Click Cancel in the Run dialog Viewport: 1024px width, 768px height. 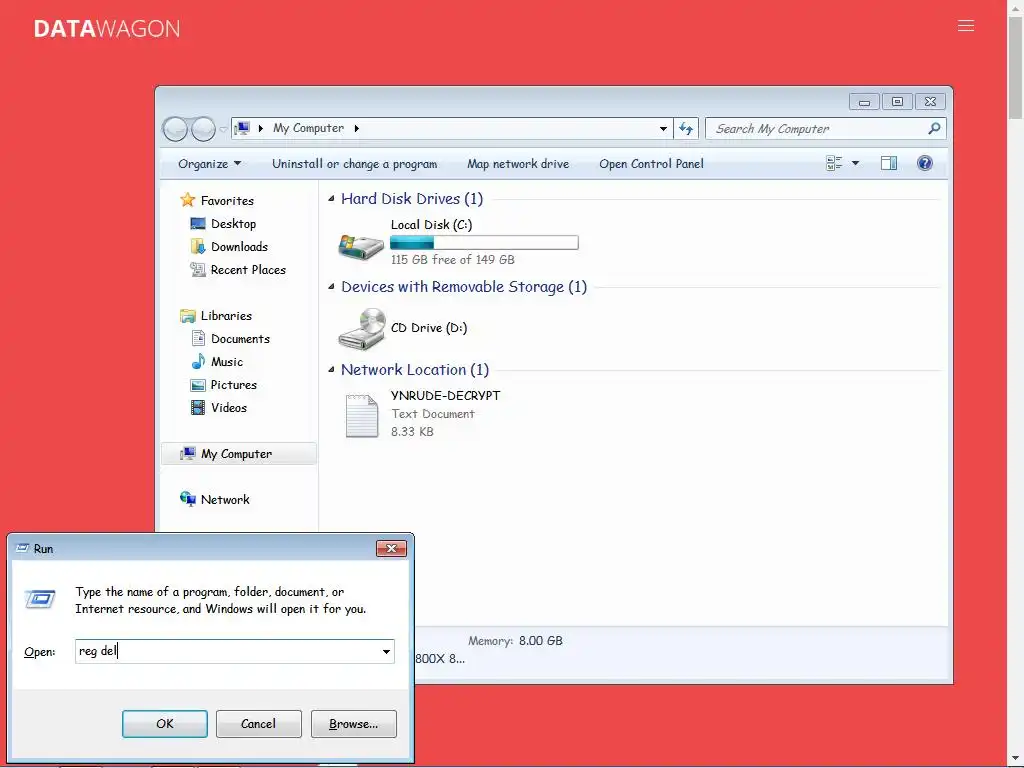[x=259, y=724]
